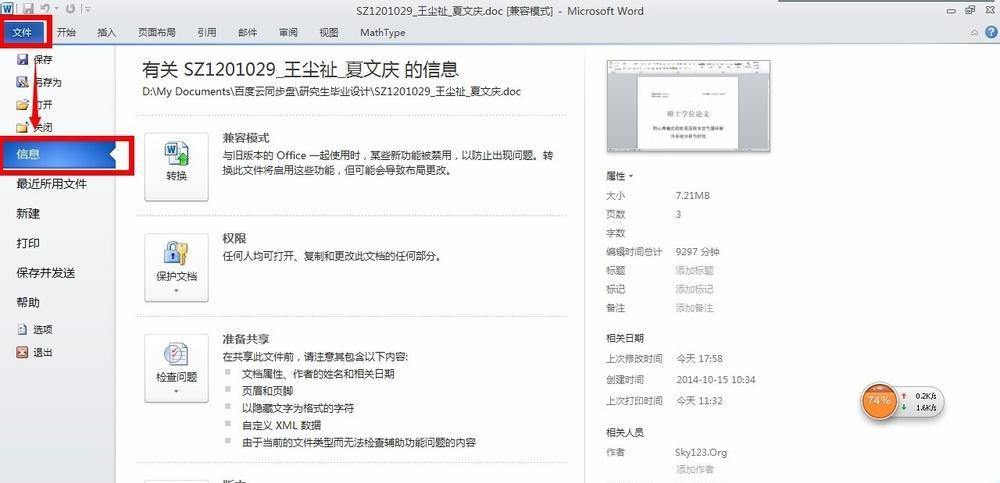Viewport: 1000px width, 483px height.
Task: Open the 文件 tab
Action: (x=22, y=33)
